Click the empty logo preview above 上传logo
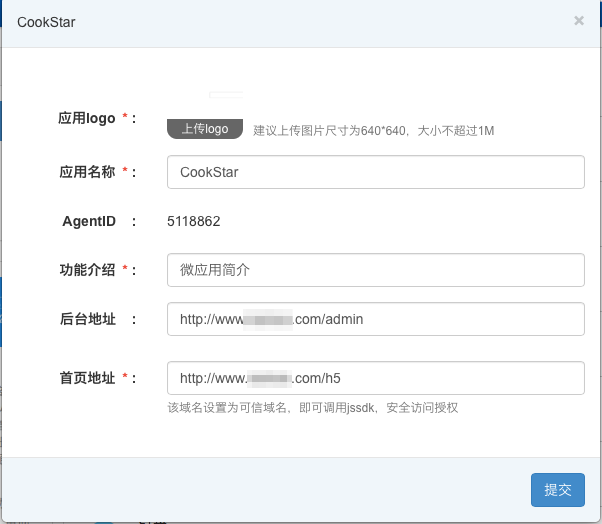Image resolution: width=602 pixels, height=524 pixels. 226,95
